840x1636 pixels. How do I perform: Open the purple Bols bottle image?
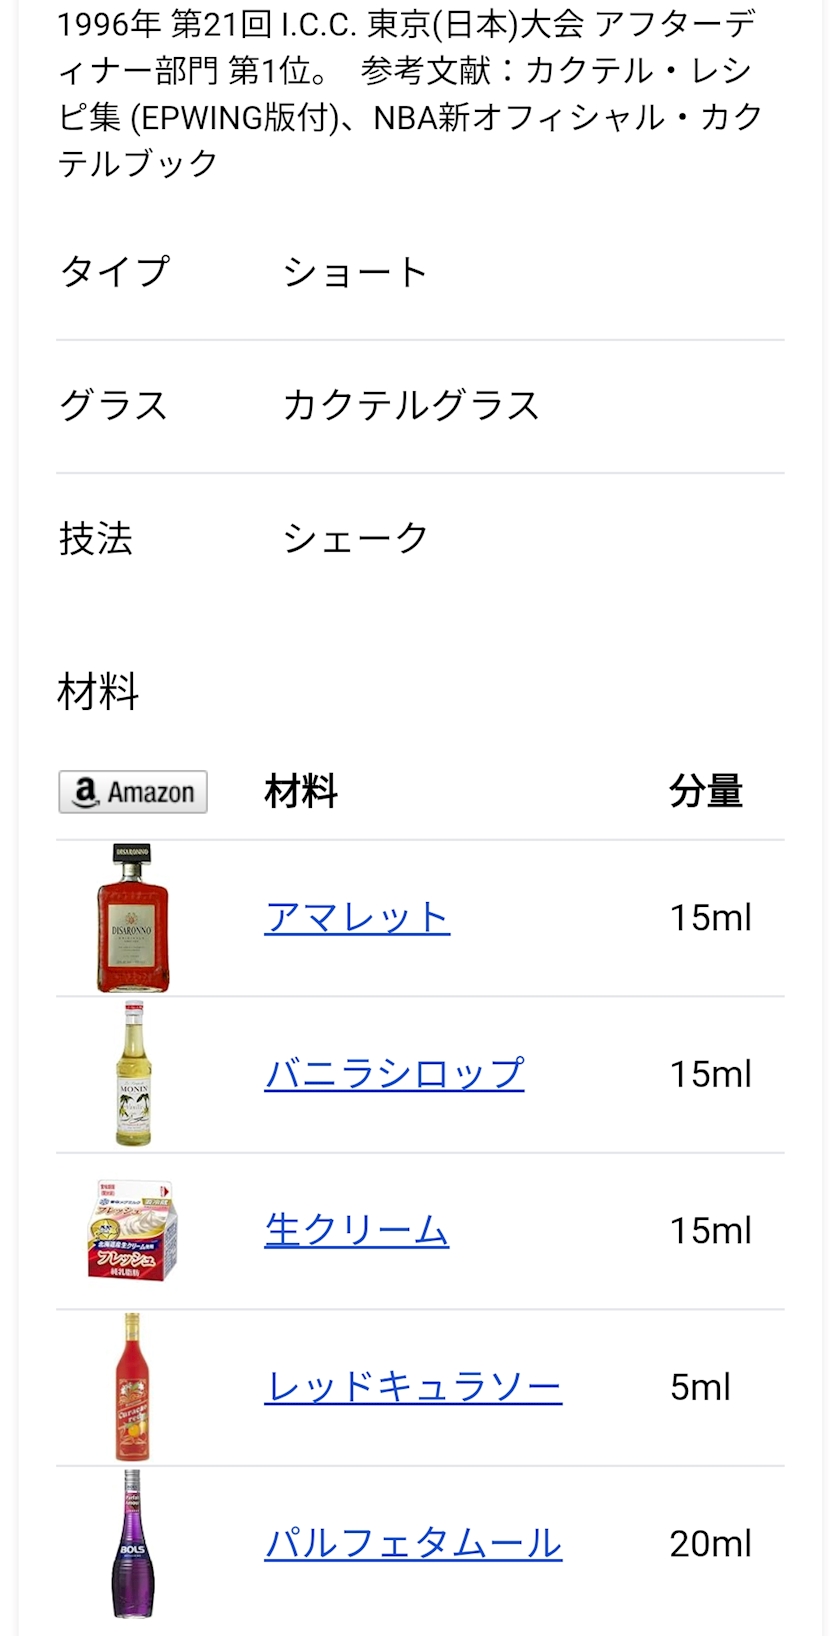point(133,1543)
